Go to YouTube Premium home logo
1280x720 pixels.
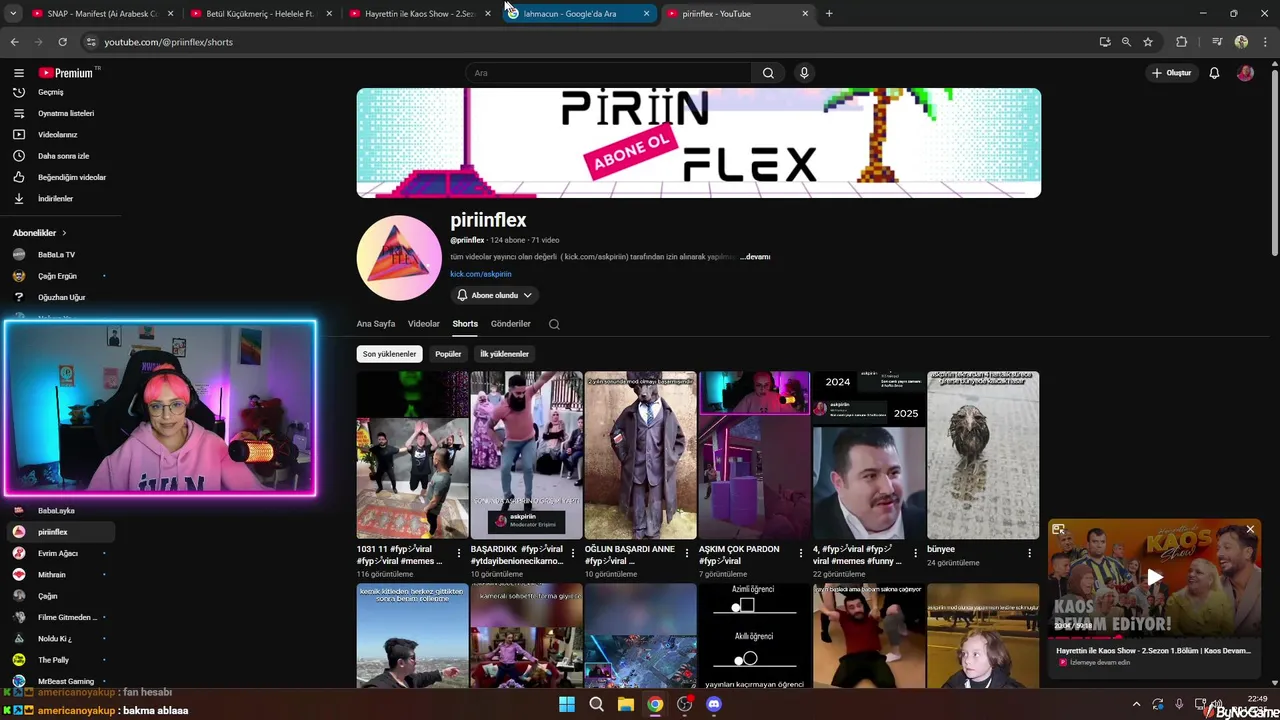(68, 73)
